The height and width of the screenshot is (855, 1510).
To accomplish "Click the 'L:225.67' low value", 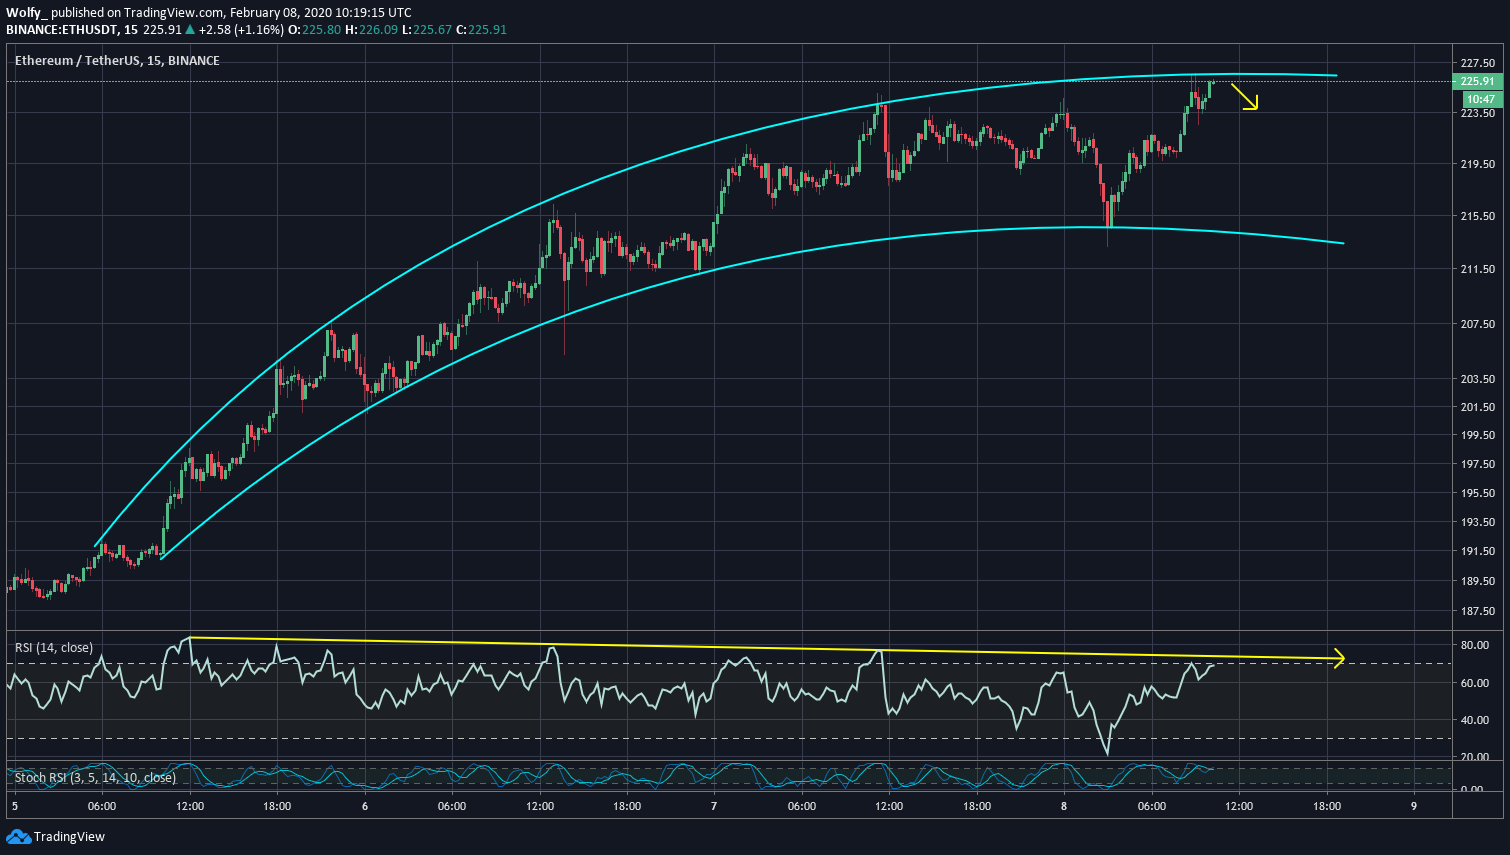I will point(427,29).
